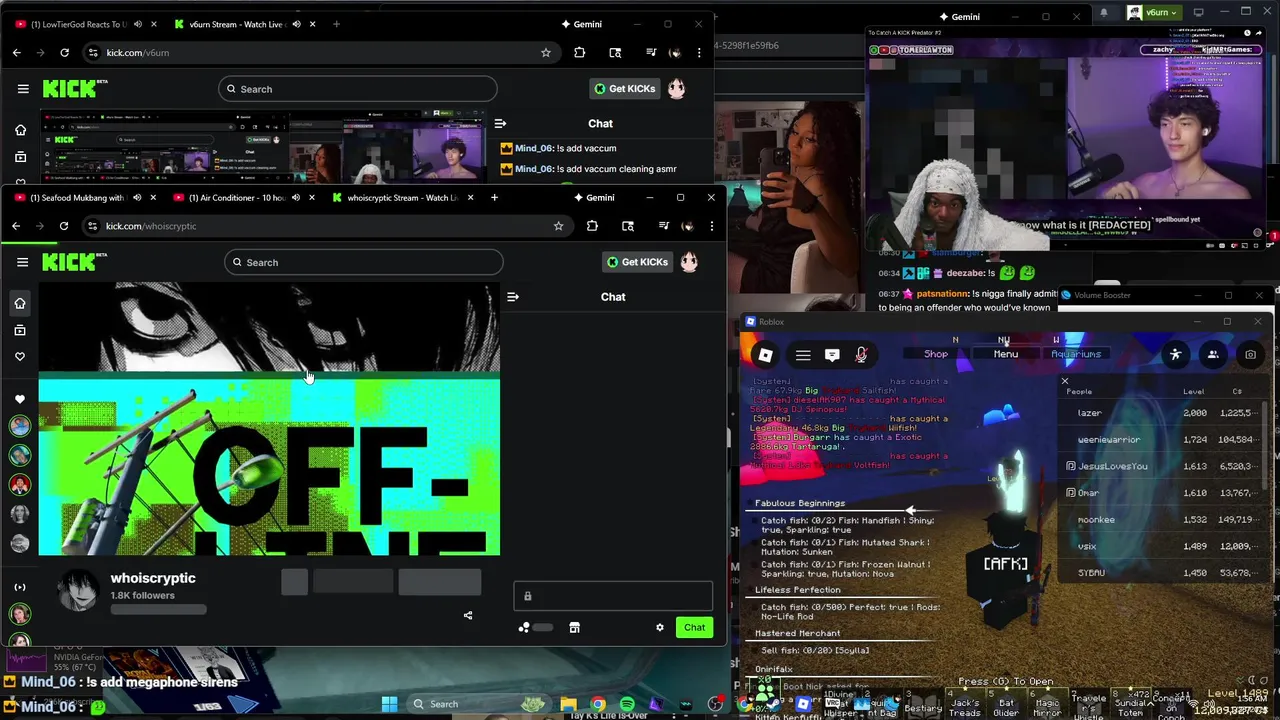Open Menu tab in Roblox game

pos(1006,354)
